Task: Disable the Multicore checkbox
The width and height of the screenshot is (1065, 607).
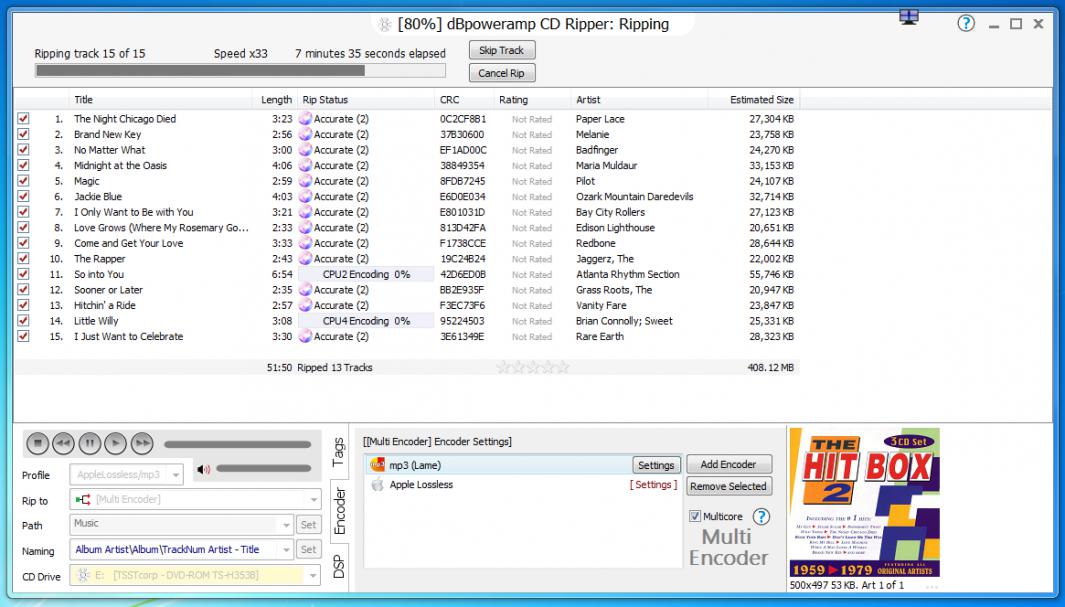Action: pos(696,517)
